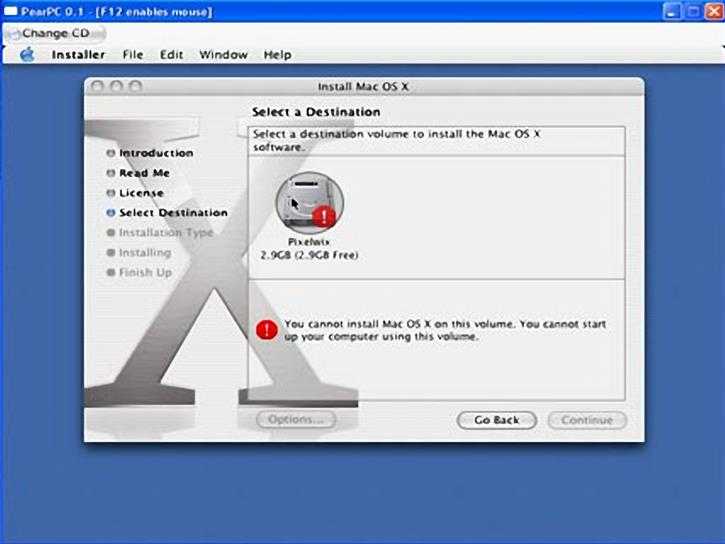Open the File menu
Viewport: 725px width, 544px height.
pos(133,55)
